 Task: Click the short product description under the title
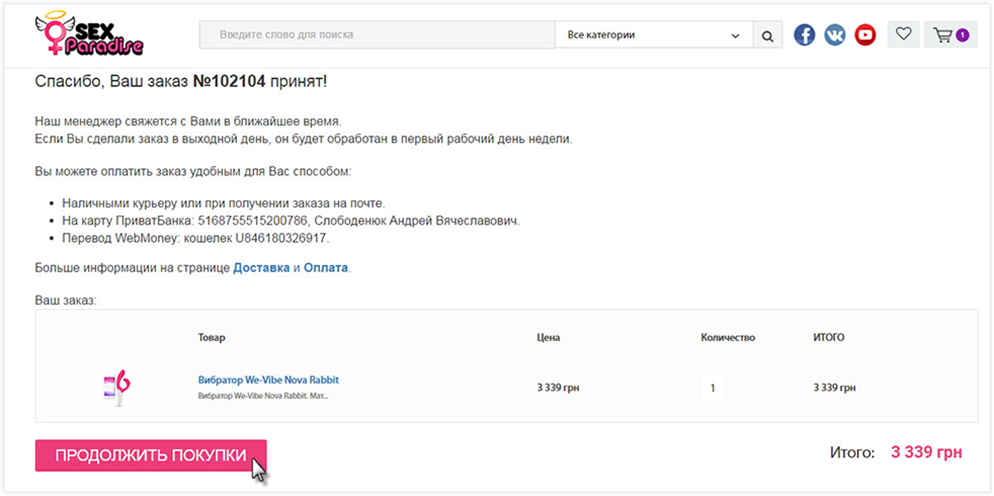(263, 396)
